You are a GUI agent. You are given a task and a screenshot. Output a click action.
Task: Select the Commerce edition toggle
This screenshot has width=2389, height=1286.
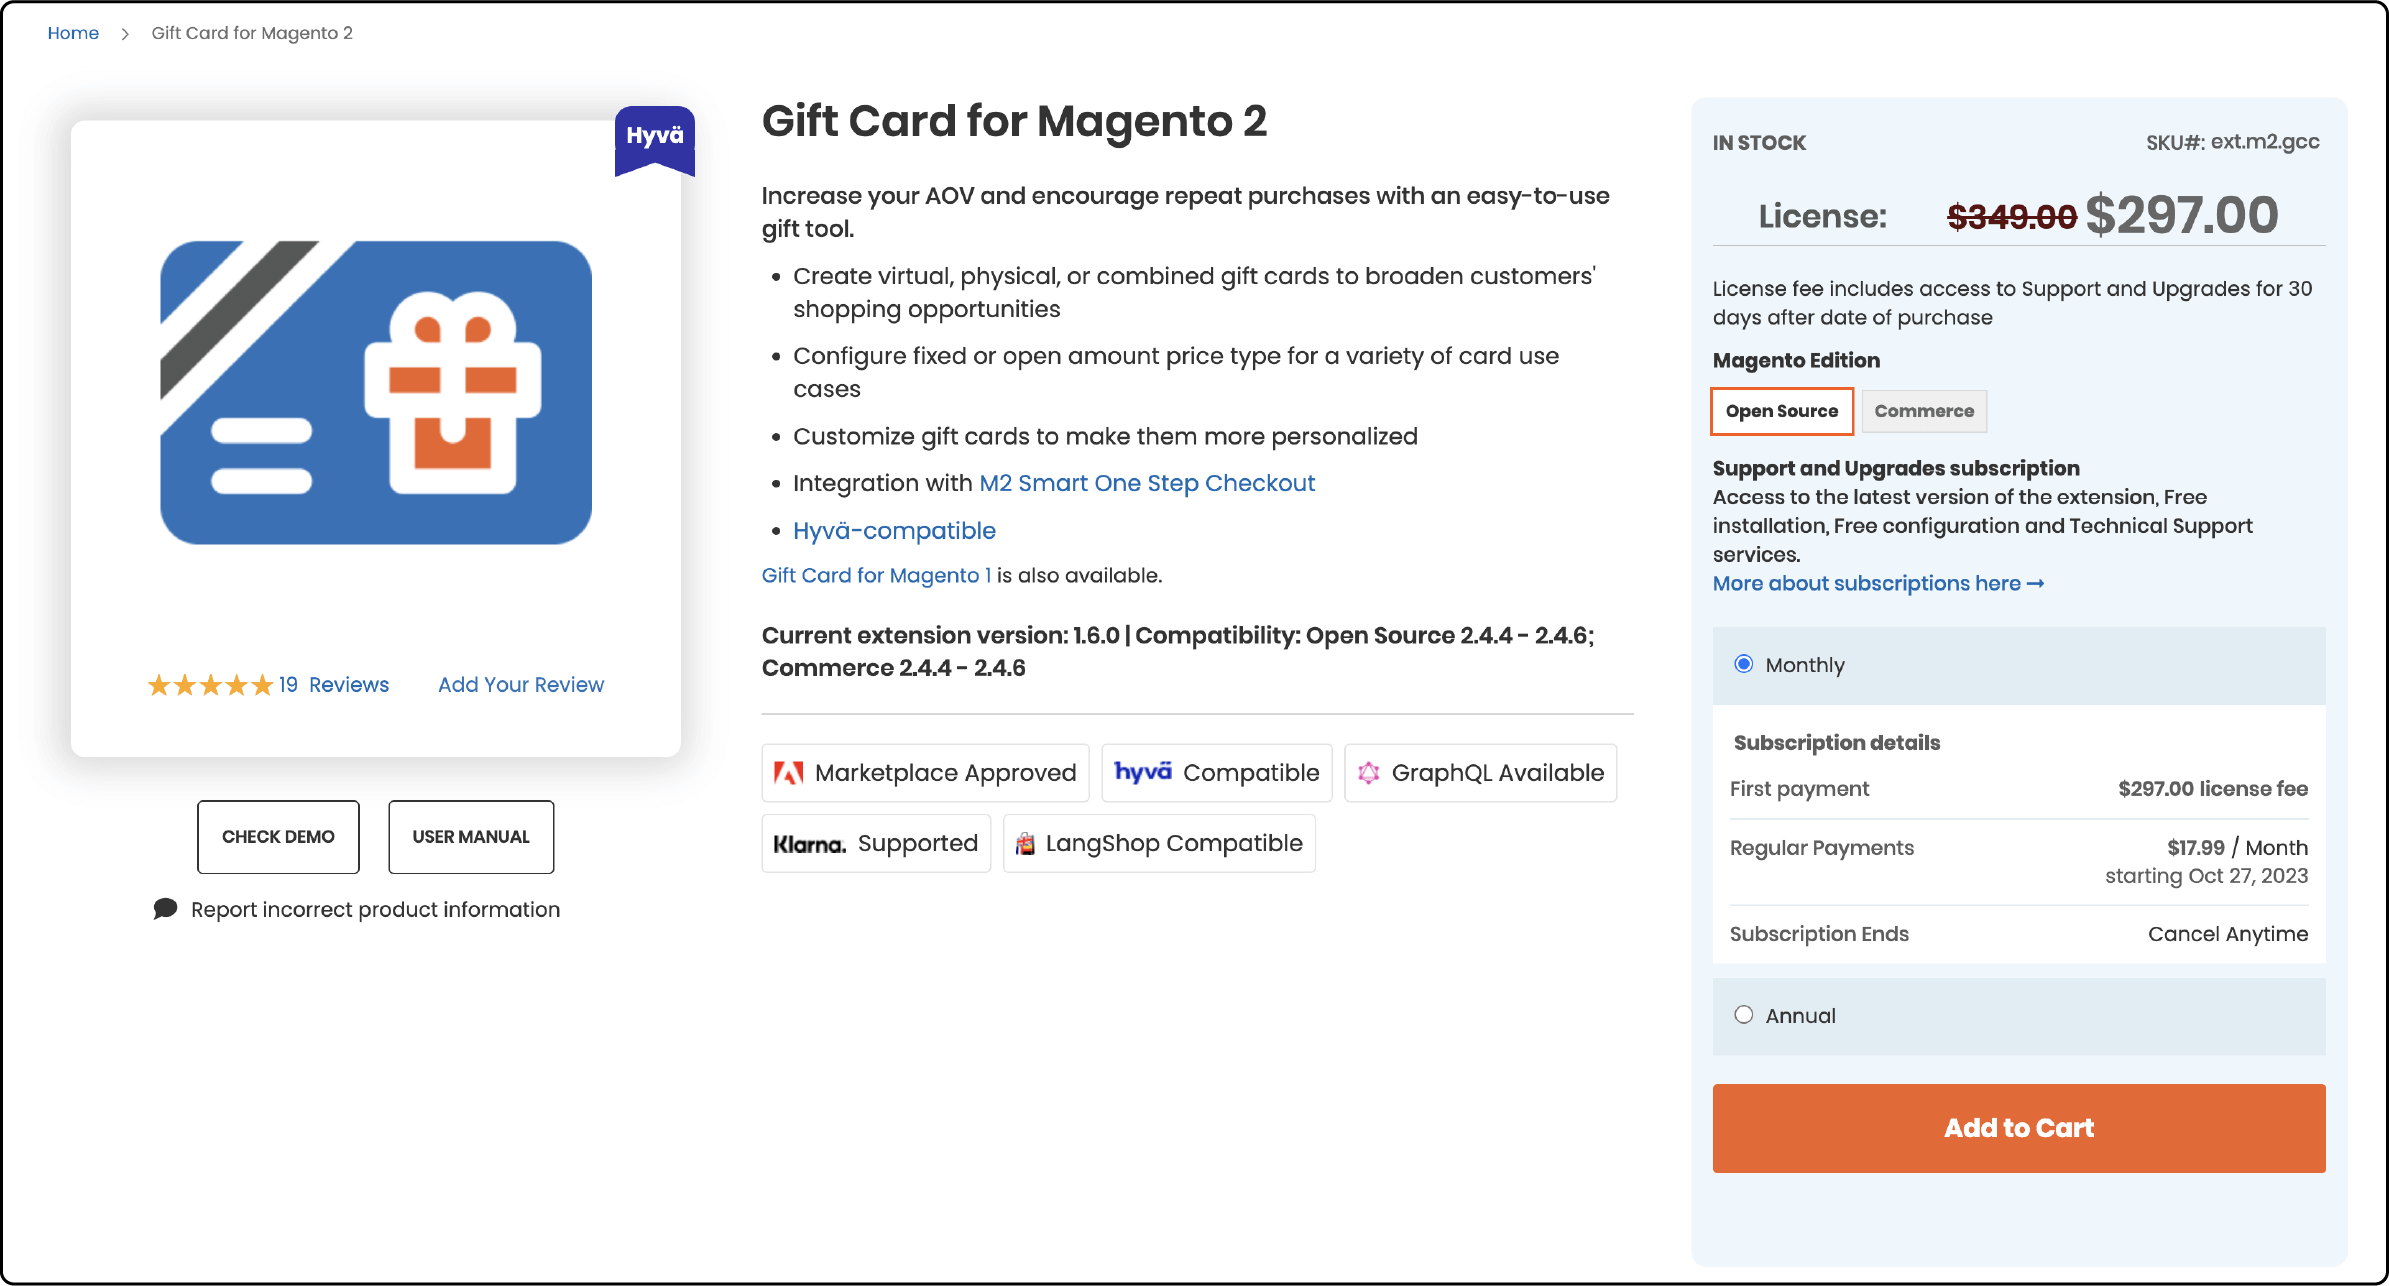tap(1924, 412)
